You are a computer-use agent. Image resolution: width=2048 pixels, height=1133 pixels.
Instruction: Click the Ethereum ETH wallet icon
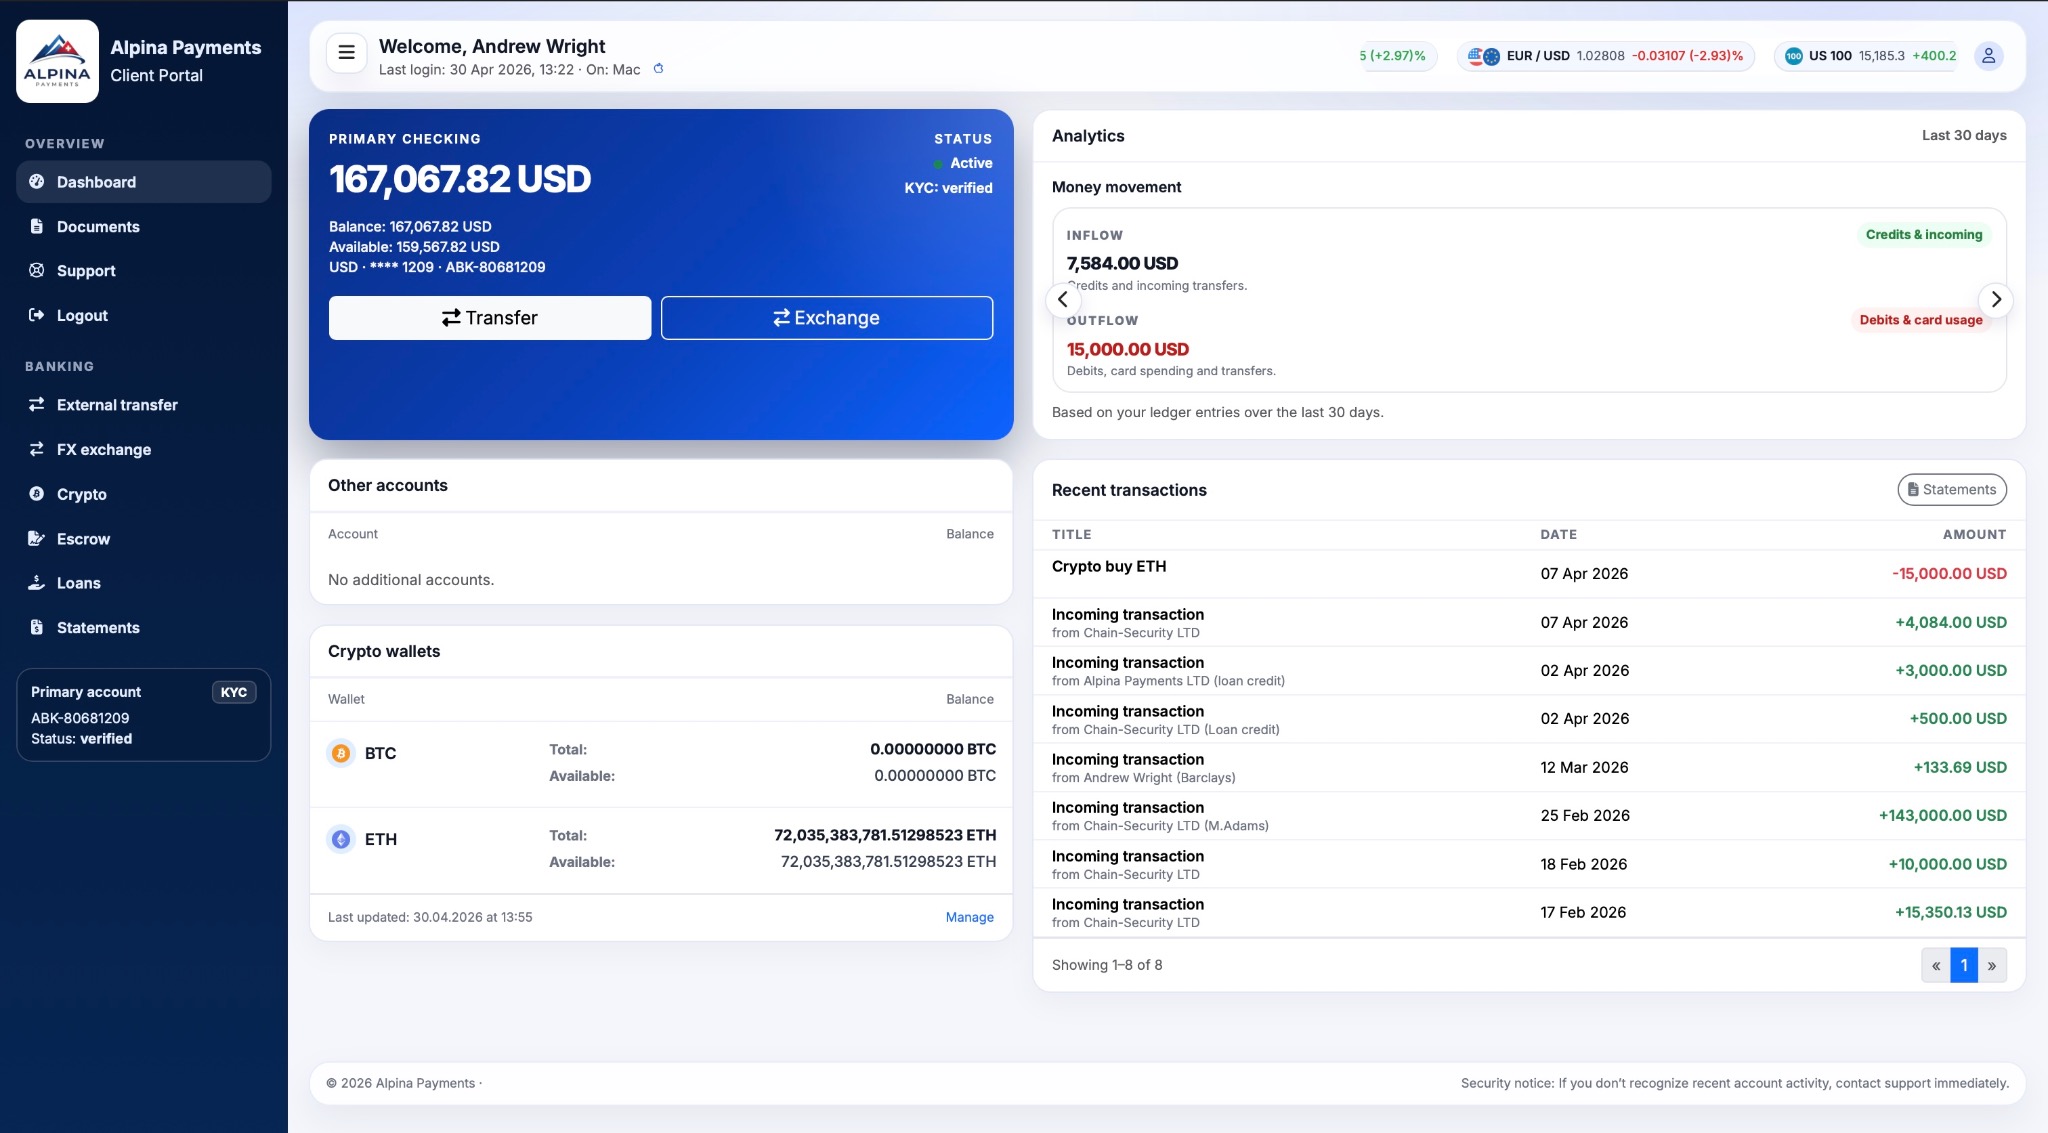pyautogui.click(x=341, y=839)
